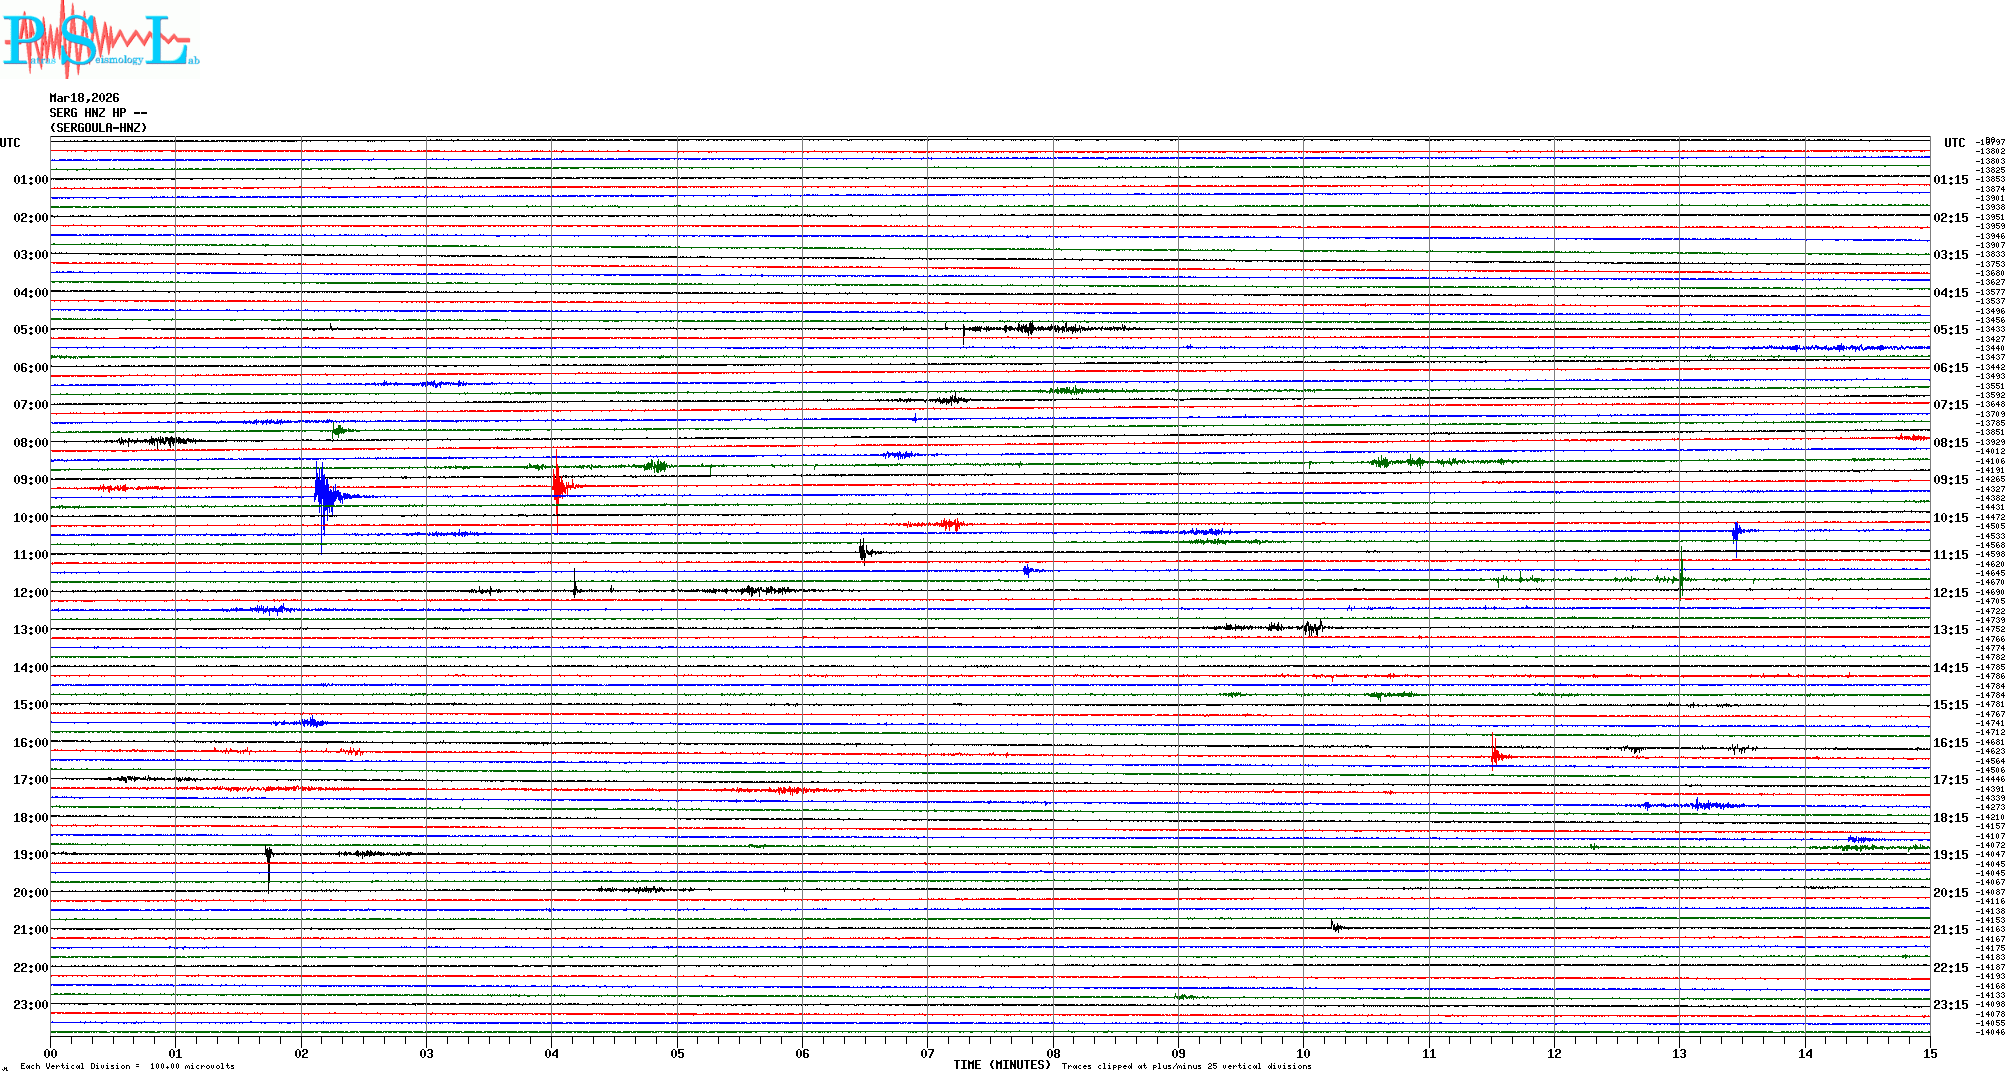Click the Mar18,2026 date label
The width and height of the screenshot is (2010, 1080).
coord(84,98)
